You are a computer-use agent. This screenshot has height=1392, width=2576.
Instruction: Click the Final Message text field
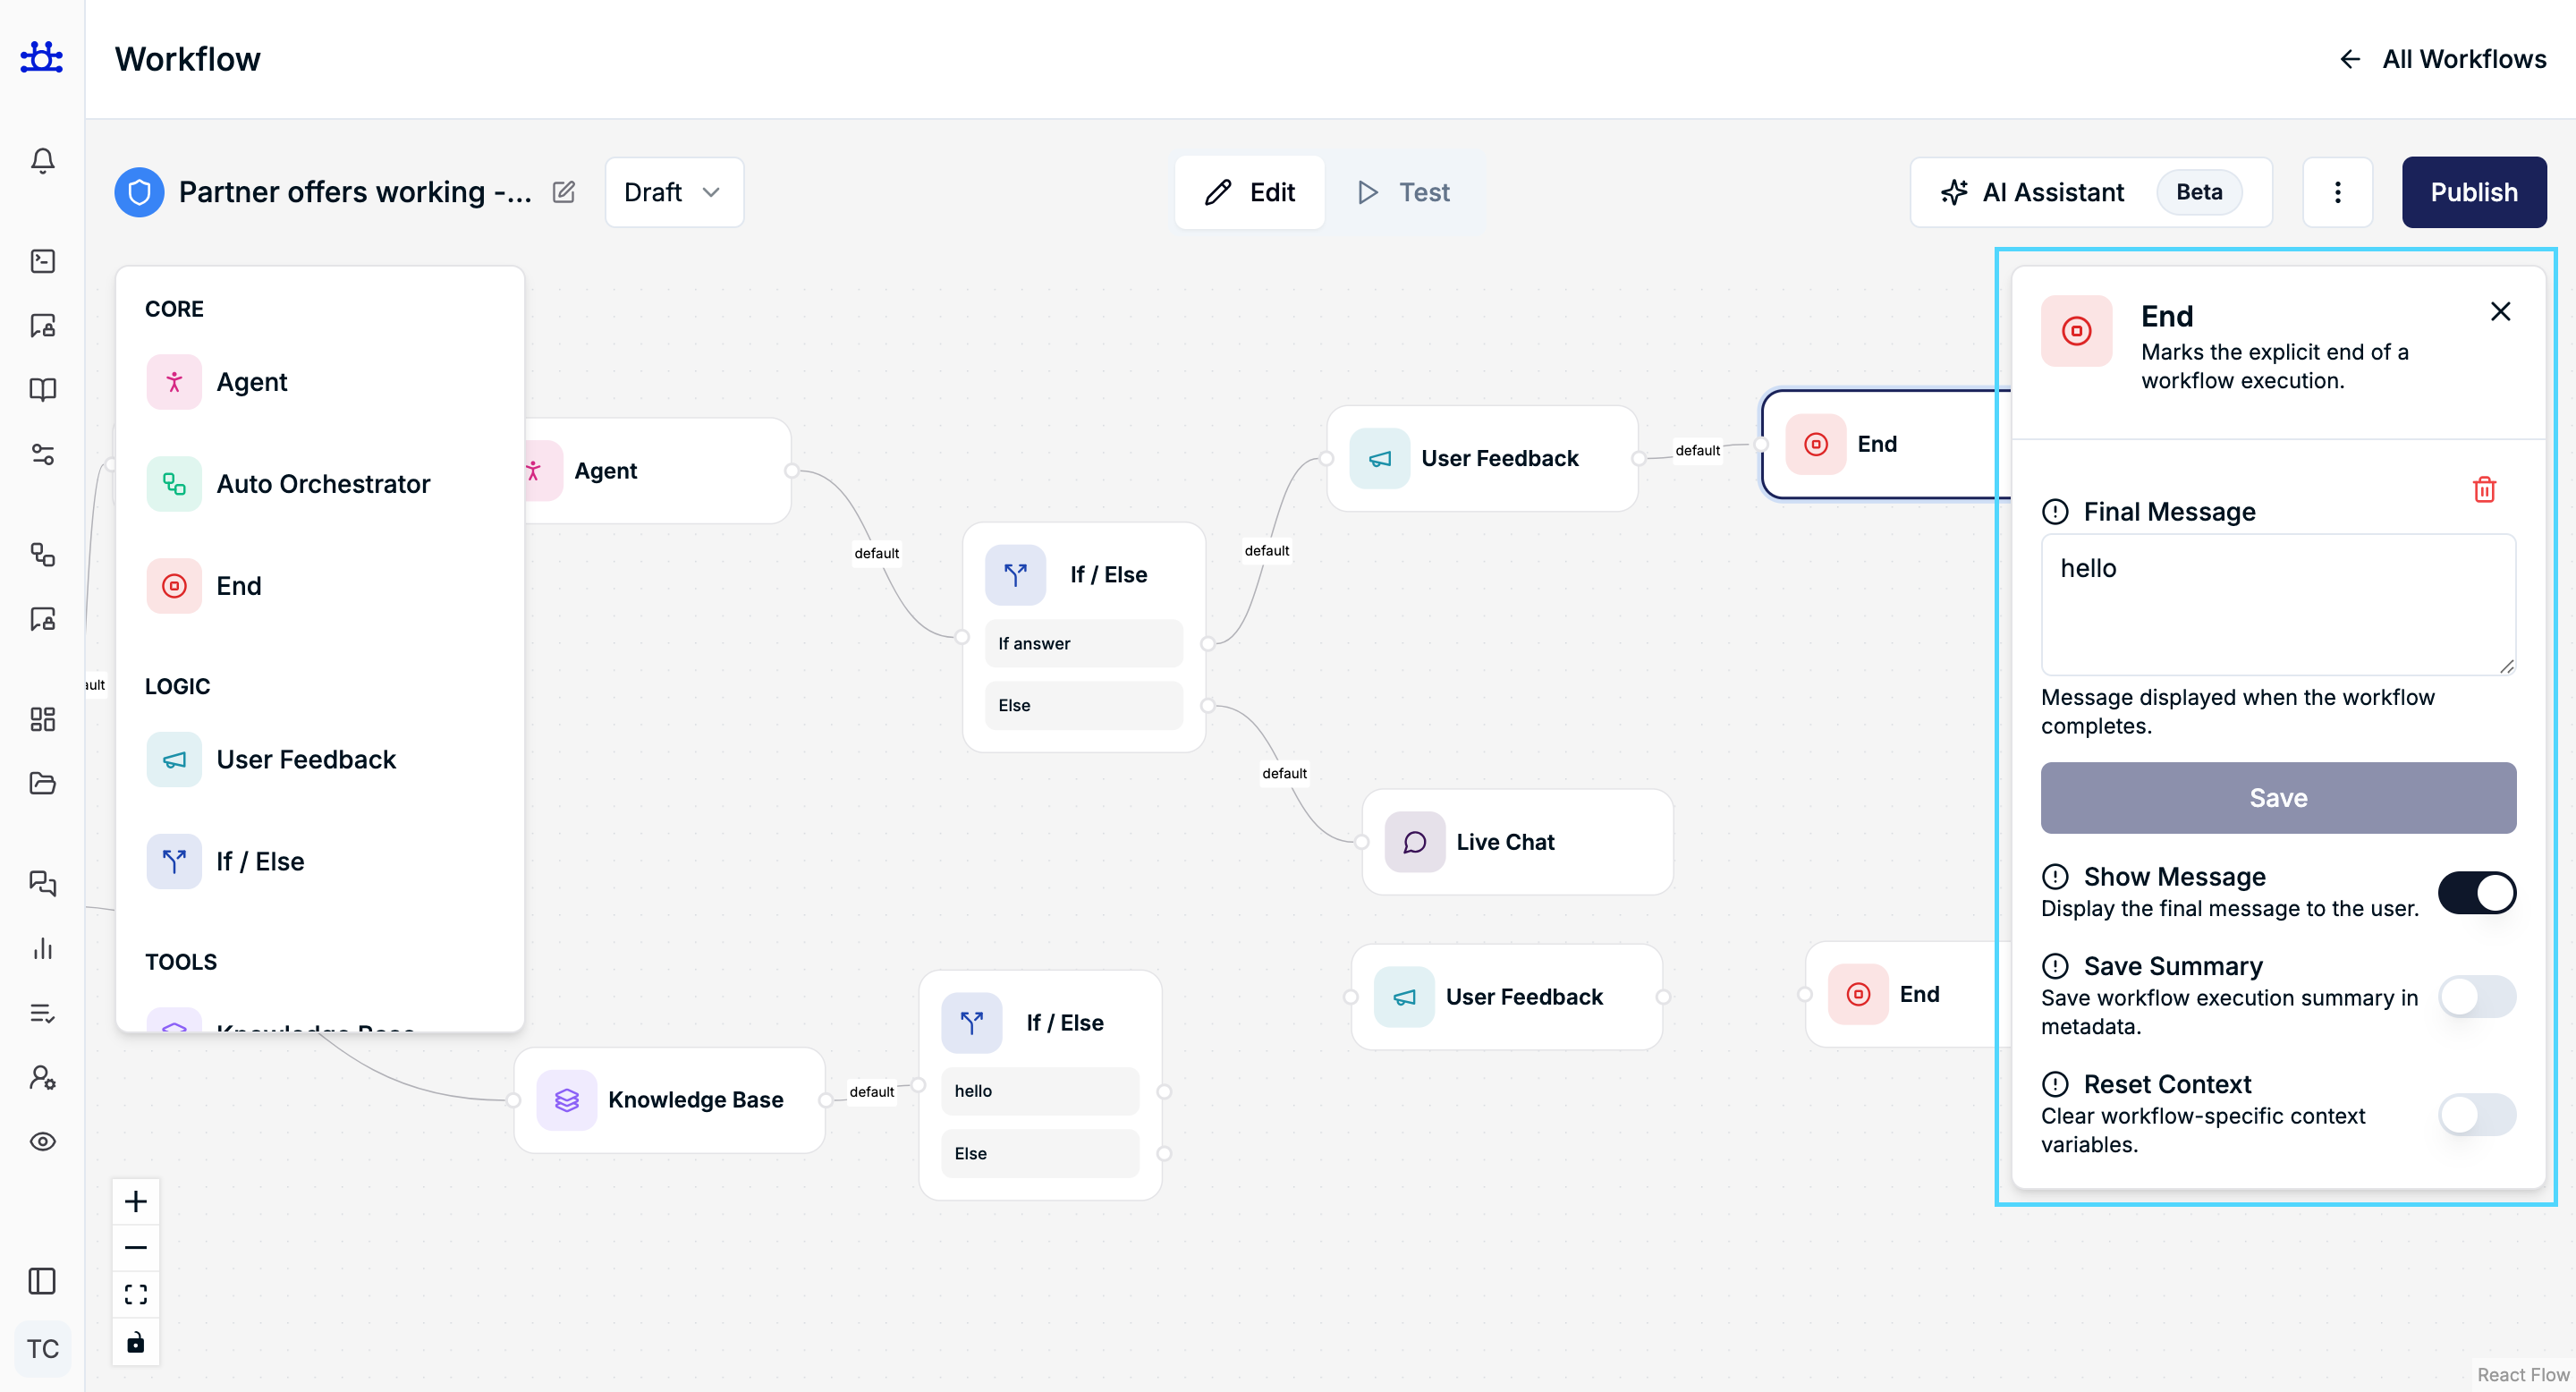[2277, 604]
